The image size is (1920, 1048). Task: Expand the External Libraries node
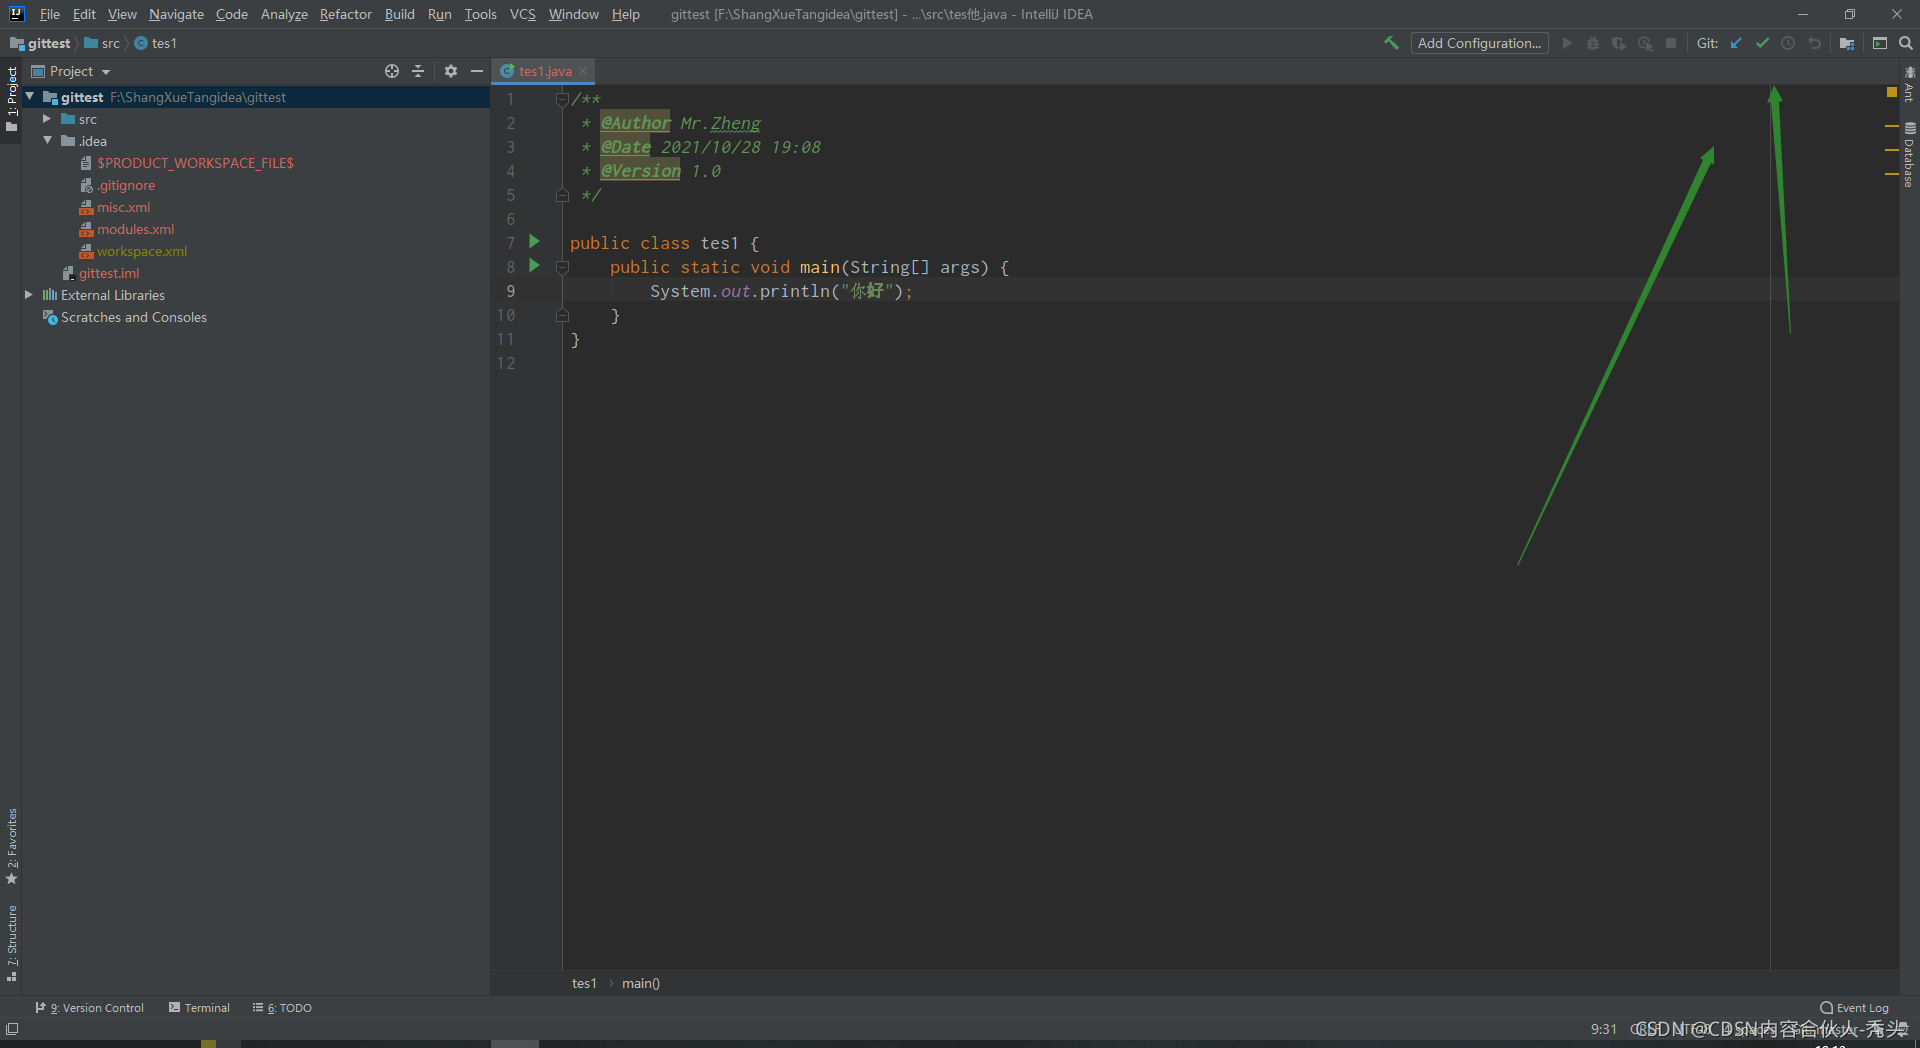29,295
